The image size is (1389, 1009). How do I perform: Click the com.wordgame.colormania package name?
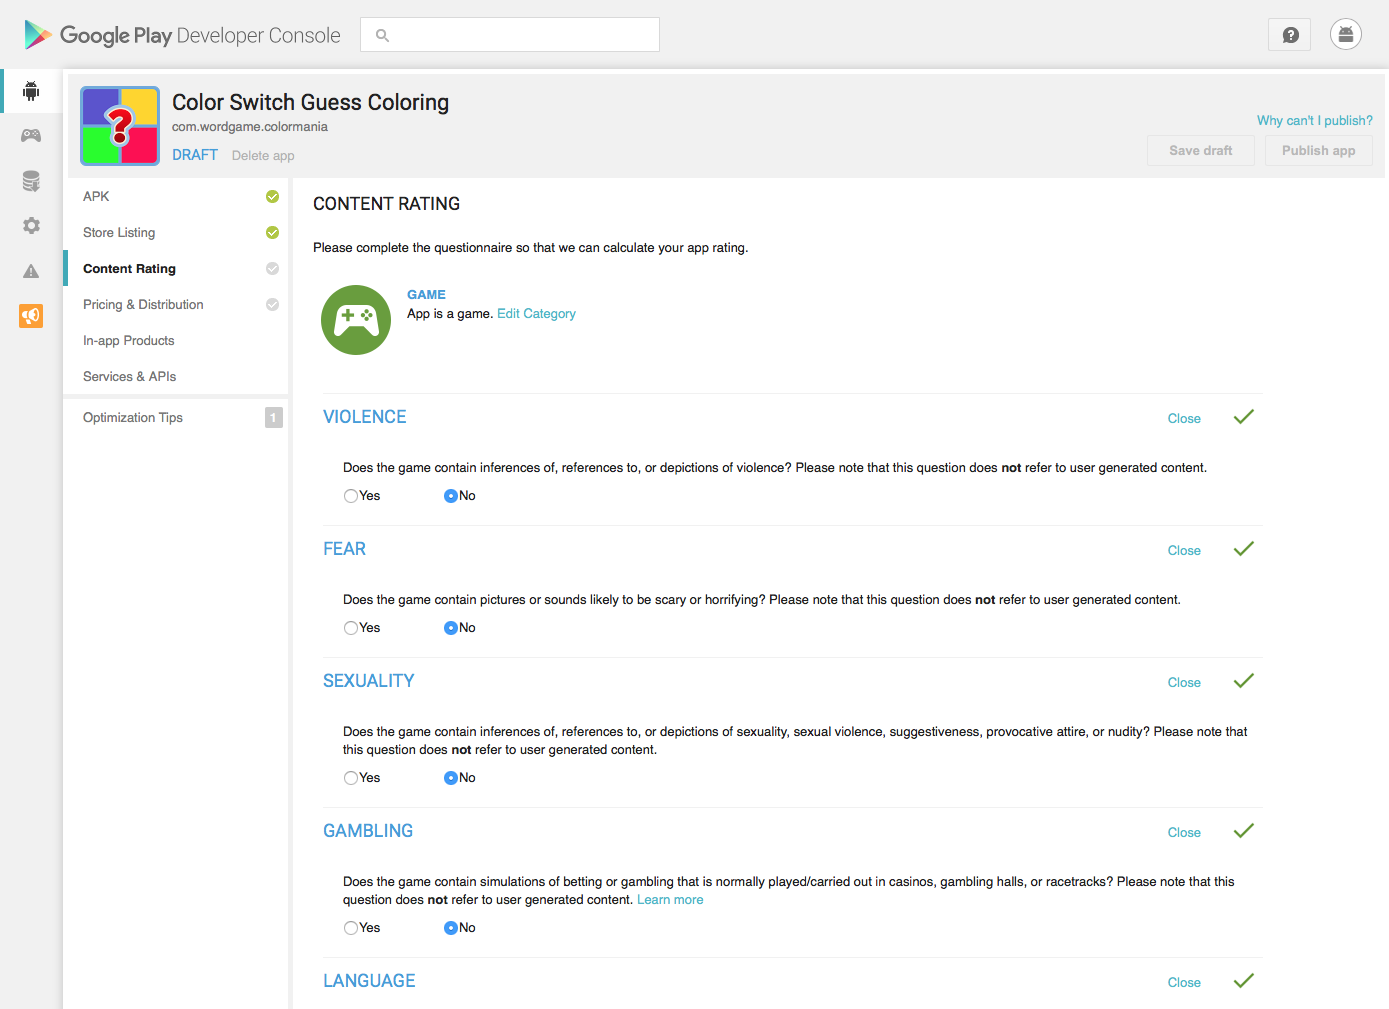(250, 127)
